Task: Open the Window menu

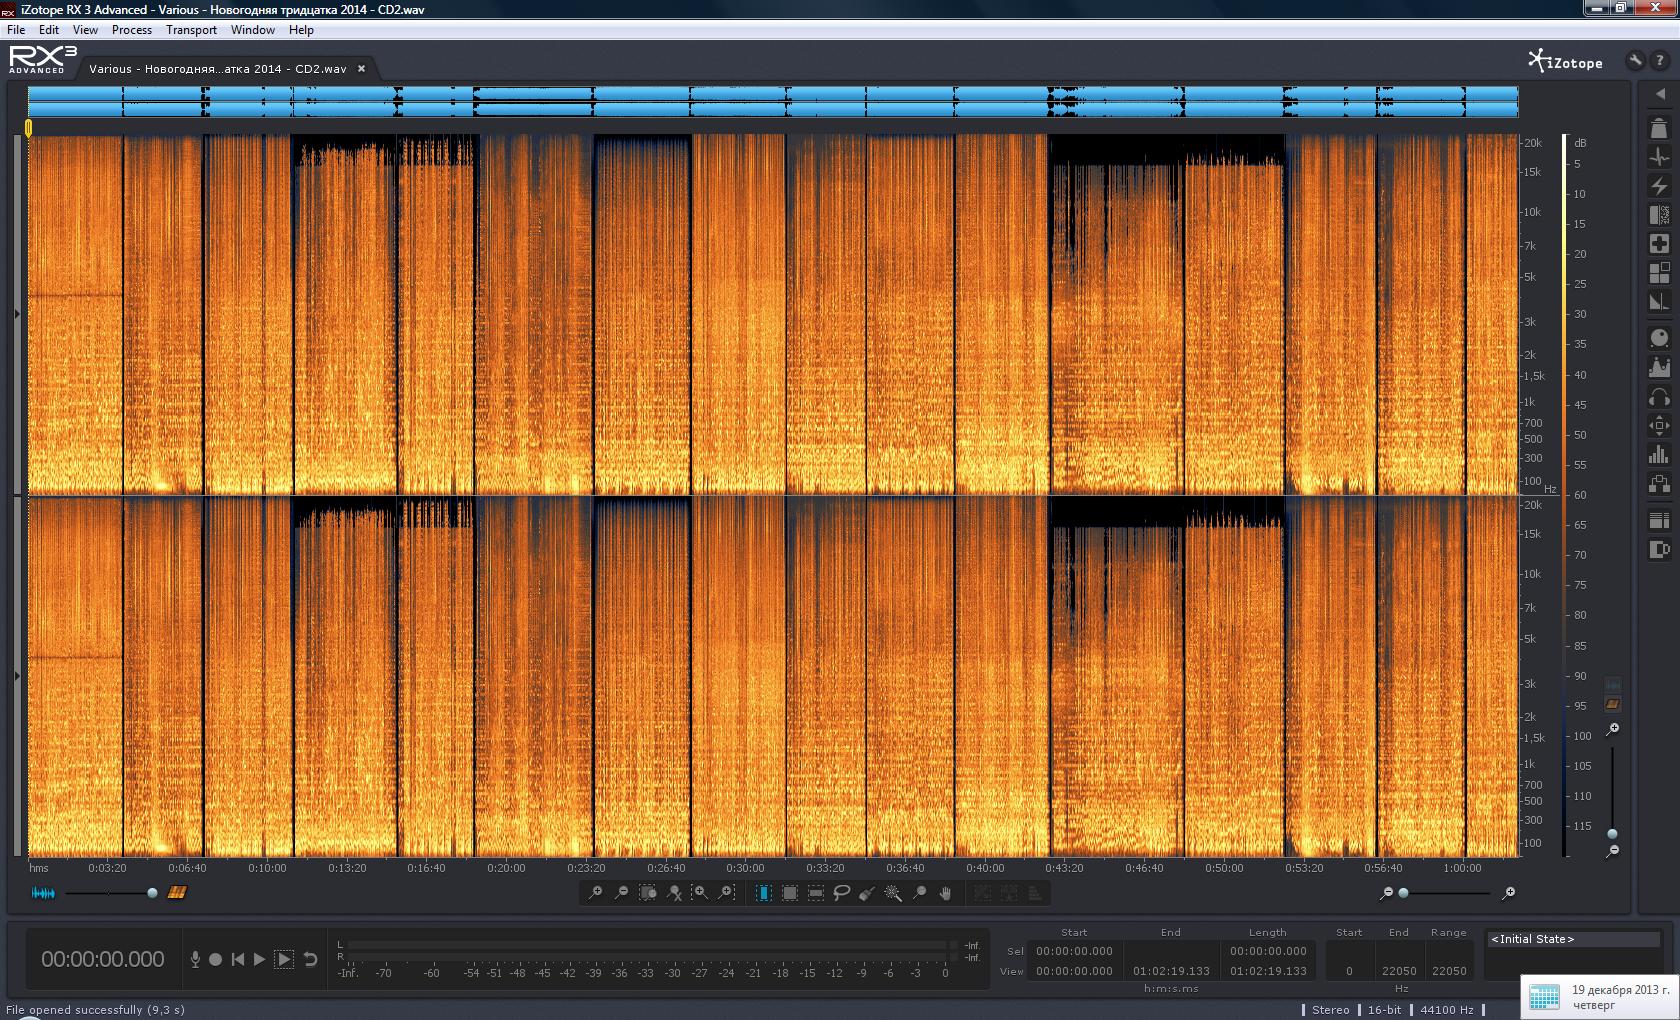Action: pos(253,30)
